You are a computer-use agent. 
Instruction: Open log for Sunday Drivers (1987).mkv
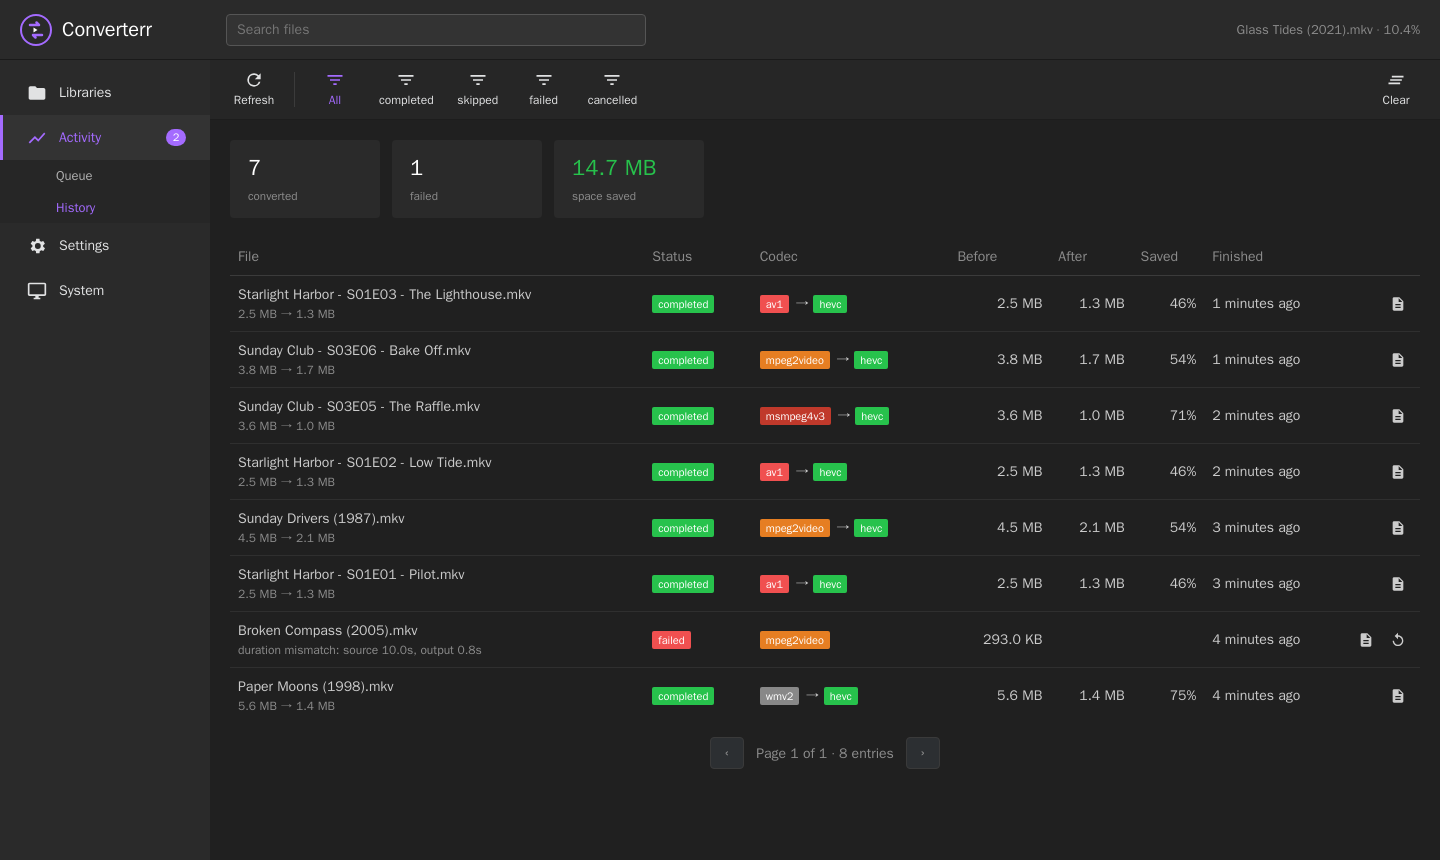pyautogui.click(x=1398, y=528)
